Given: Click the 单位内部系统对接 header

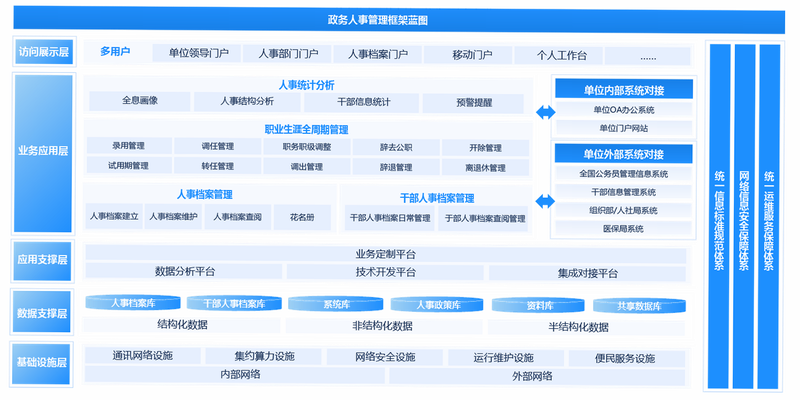Looking at the screenshot, I should (624, 90).
